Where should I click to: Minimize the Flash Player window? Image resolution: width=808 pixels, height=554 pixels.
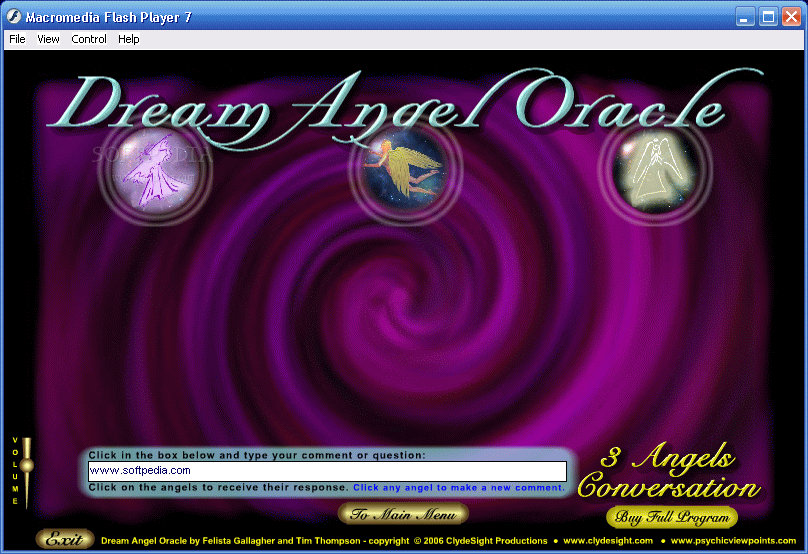(744, 17)
